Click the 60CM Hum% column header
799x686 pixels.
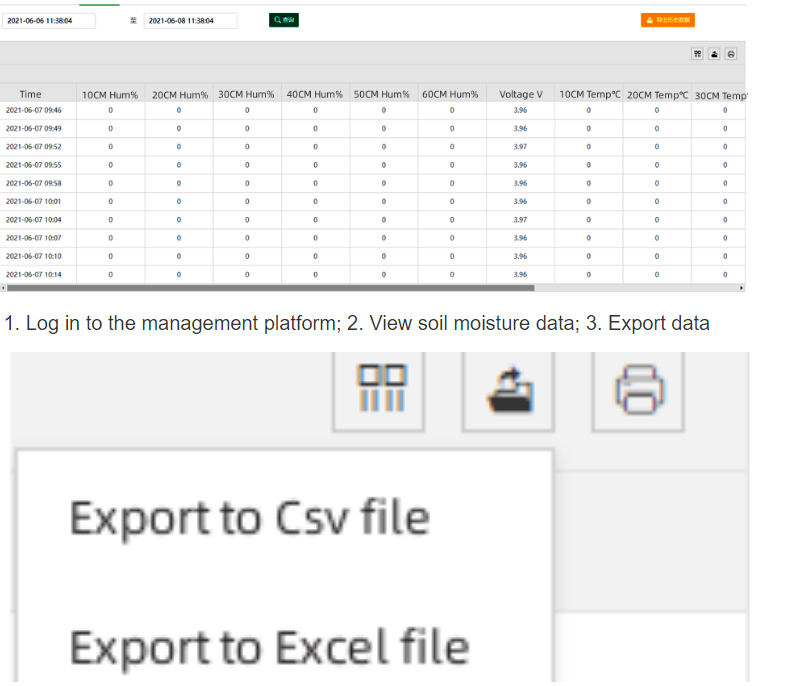pyautogui.click(x=450, y=94)
